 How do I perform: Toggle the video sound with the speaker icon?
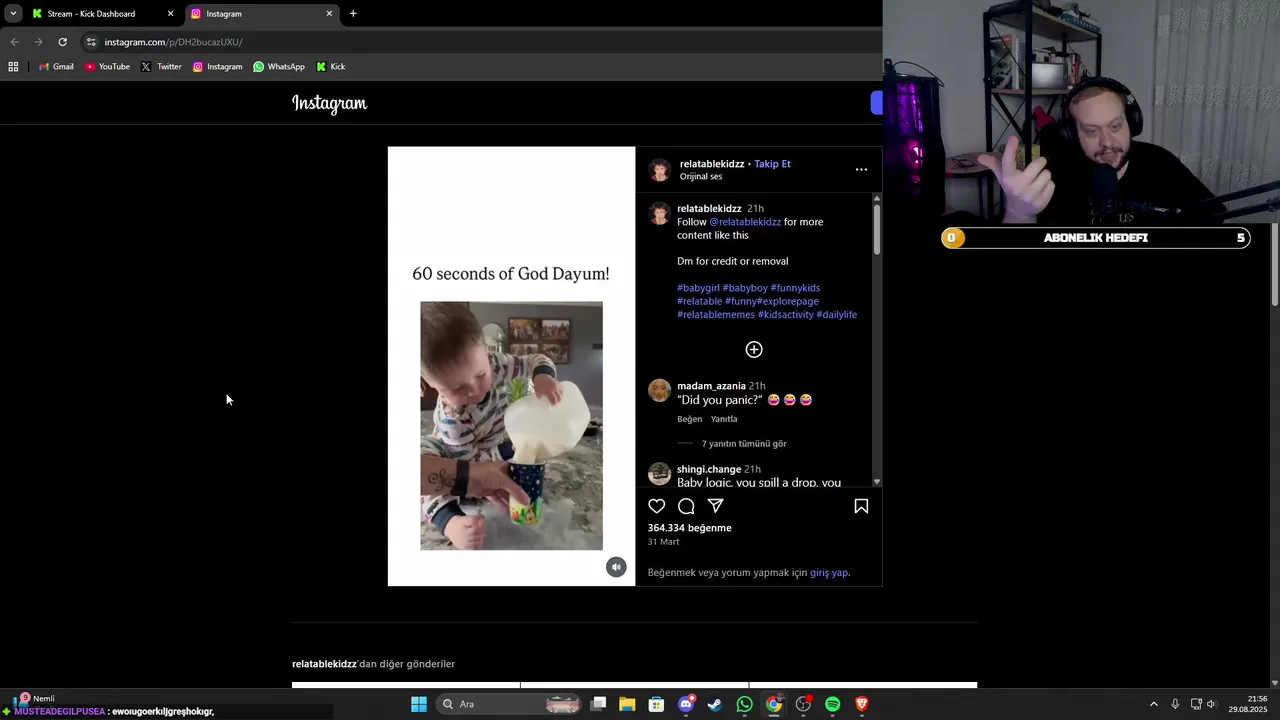tap(616, 567)
